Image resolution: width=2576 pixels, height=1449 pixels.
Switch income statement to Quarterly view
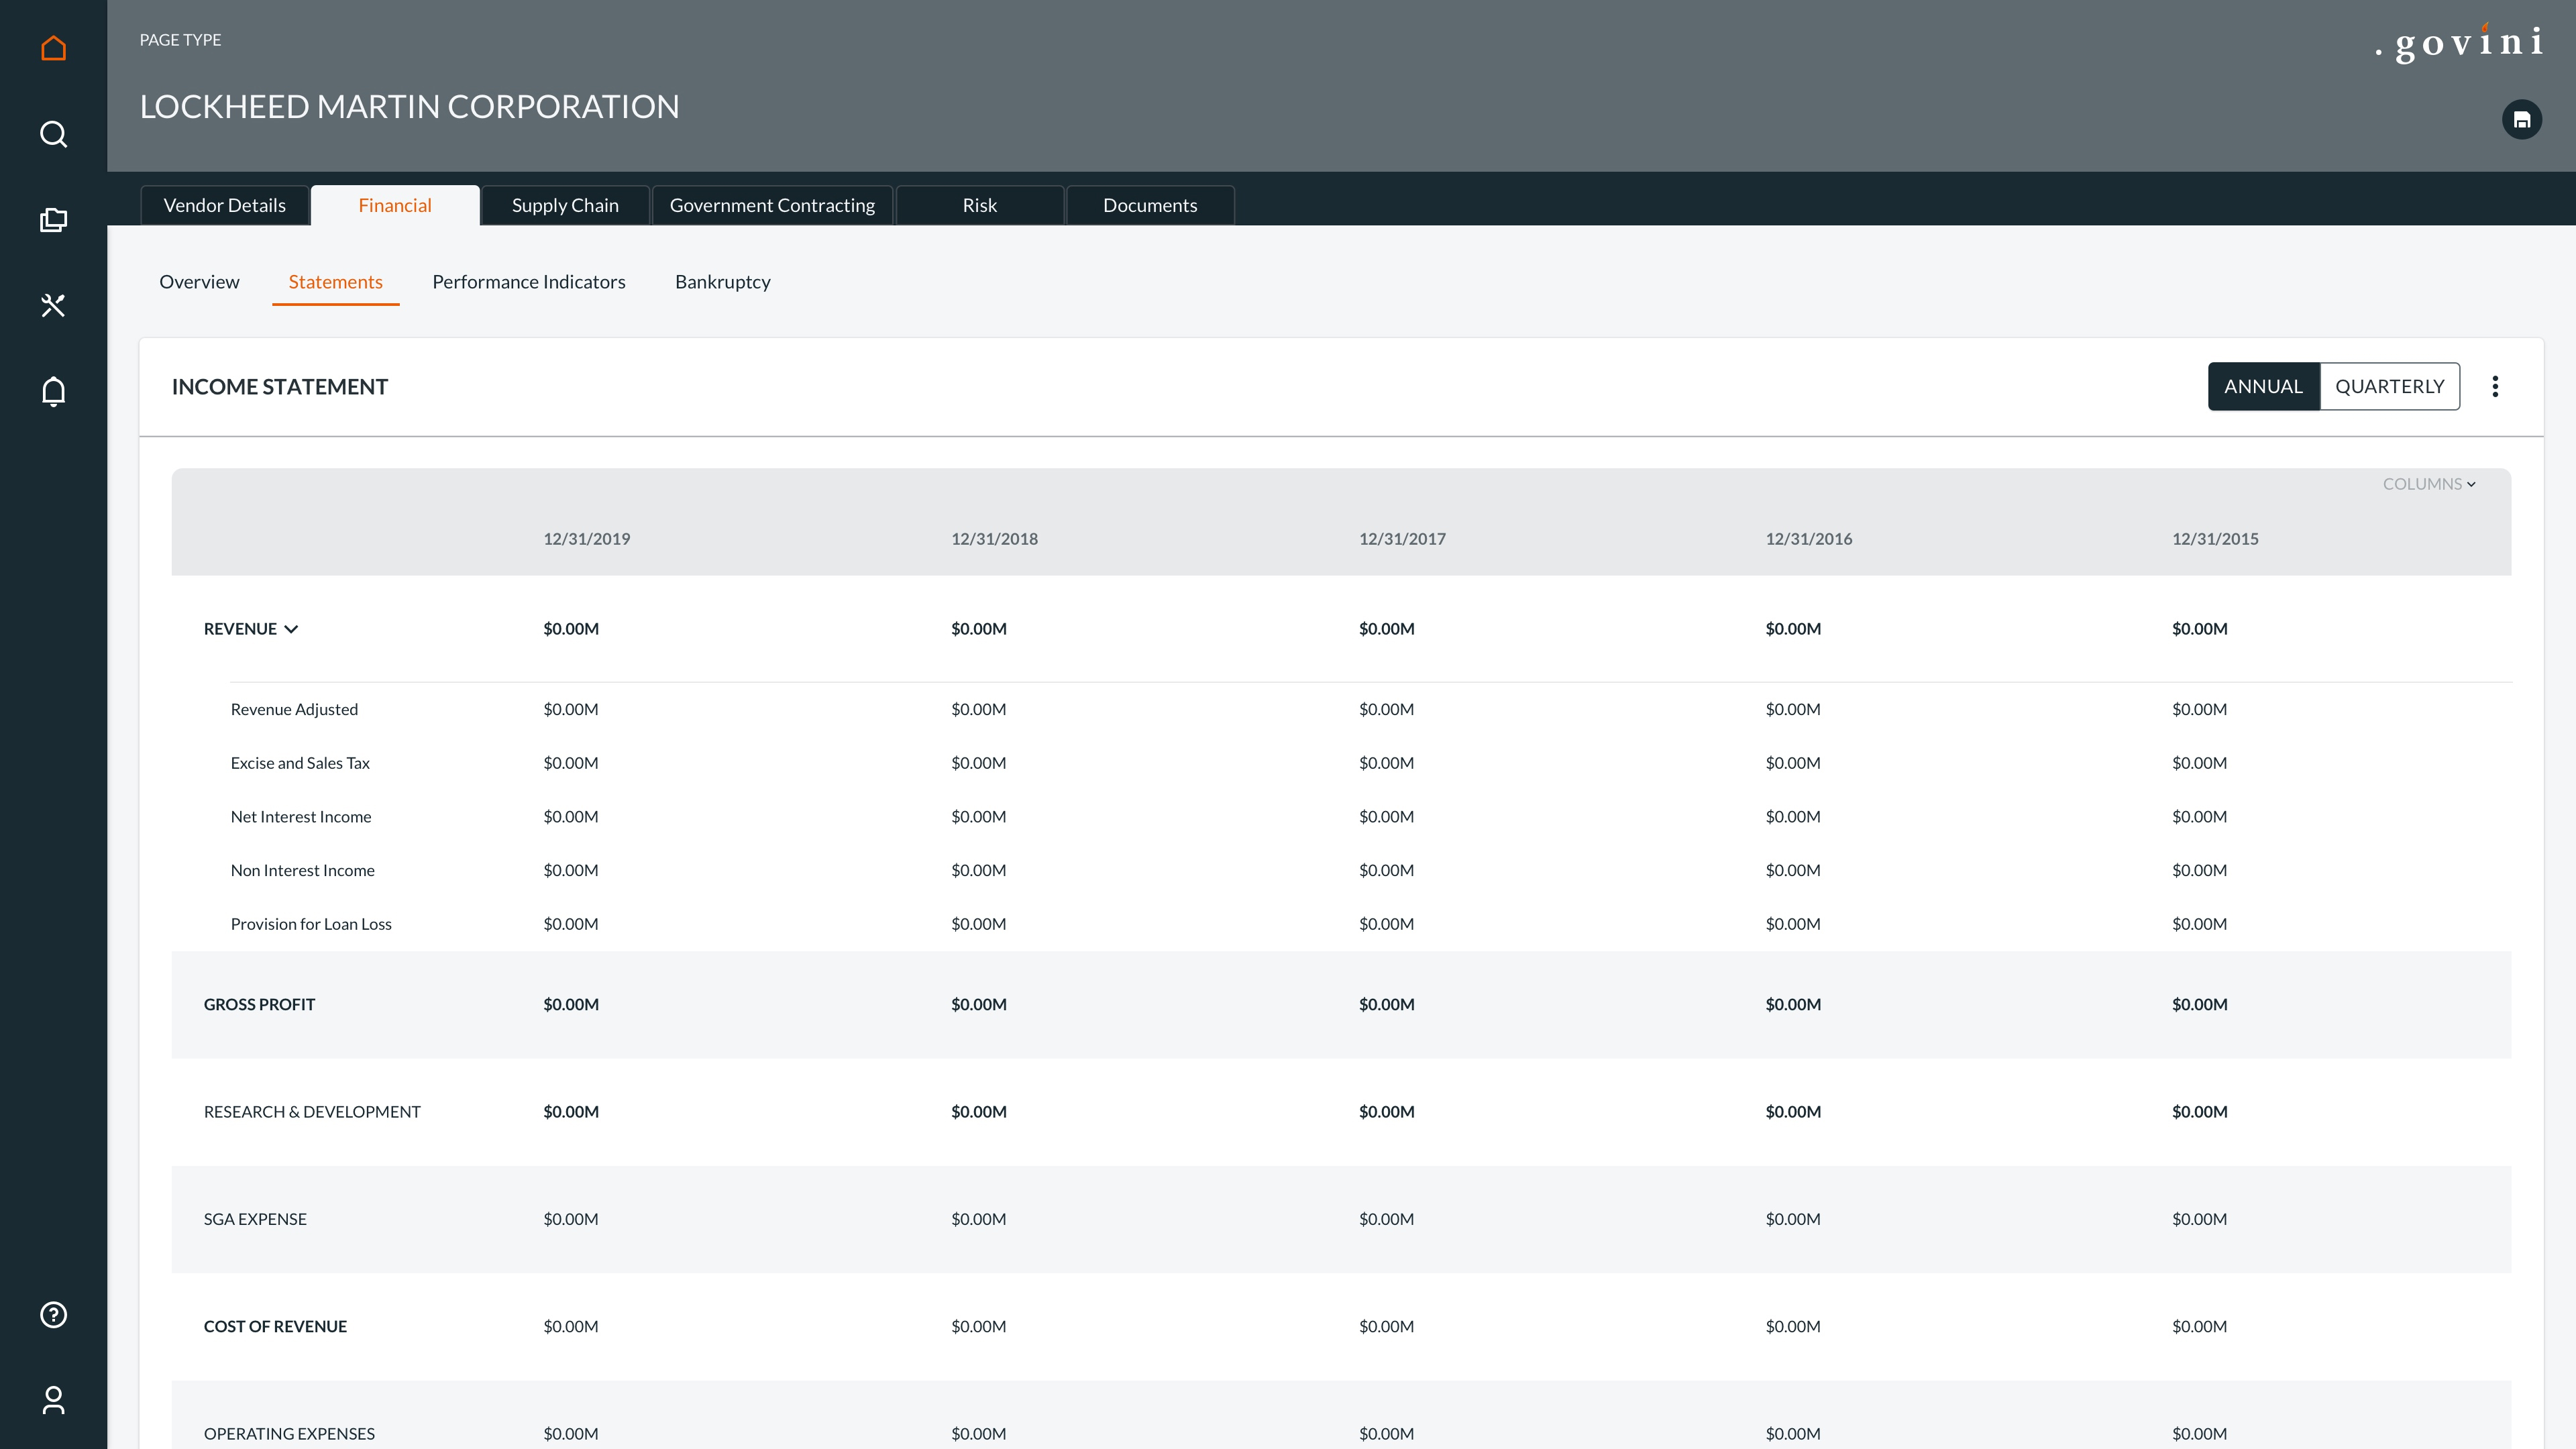(2389, 386)
